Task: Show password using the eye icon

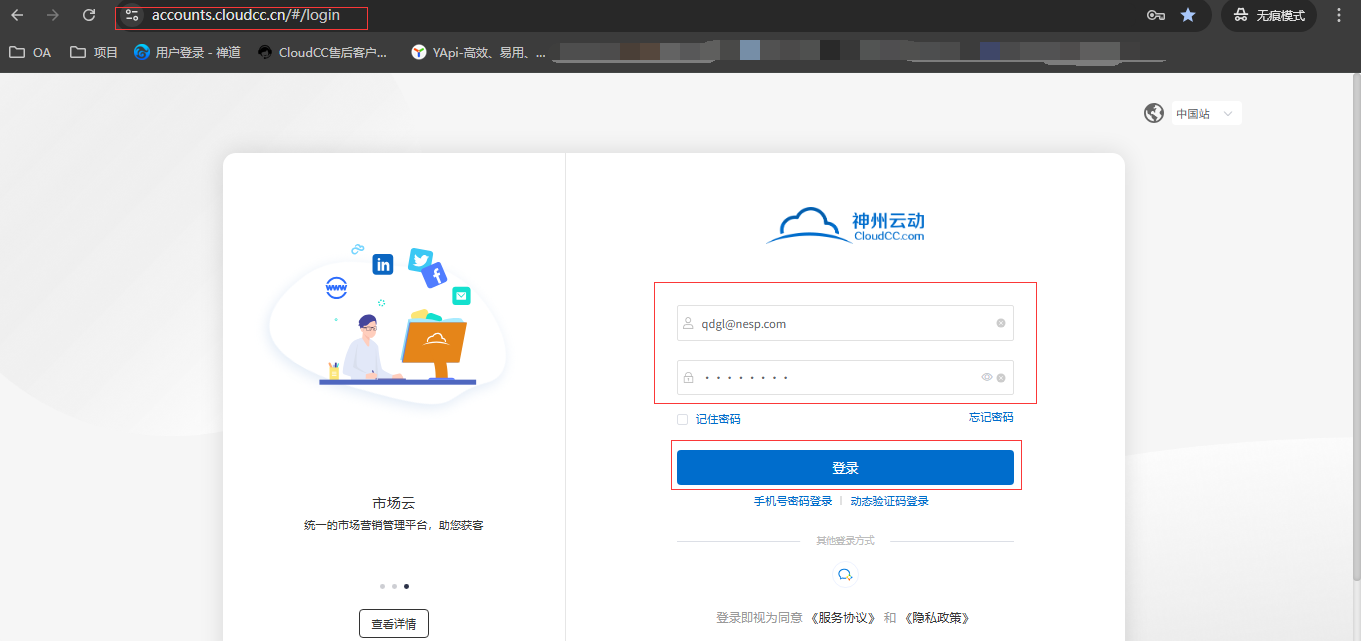Action: pos(986,377)
